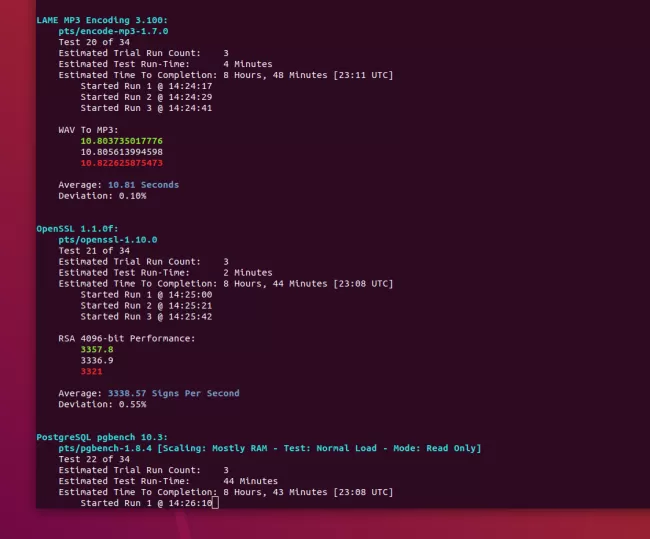Click 'Average: 3338.57 Signs Per Second'
Image resolution: width=650 pixels, height=539 pixels.
(149, 393)
